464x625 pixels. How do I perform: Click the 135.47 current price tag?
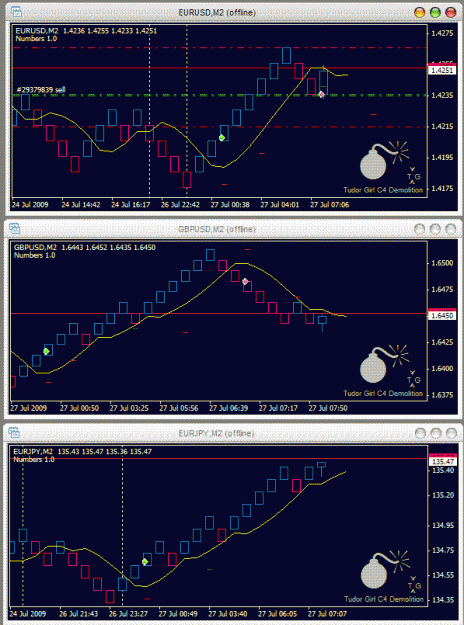443,462
